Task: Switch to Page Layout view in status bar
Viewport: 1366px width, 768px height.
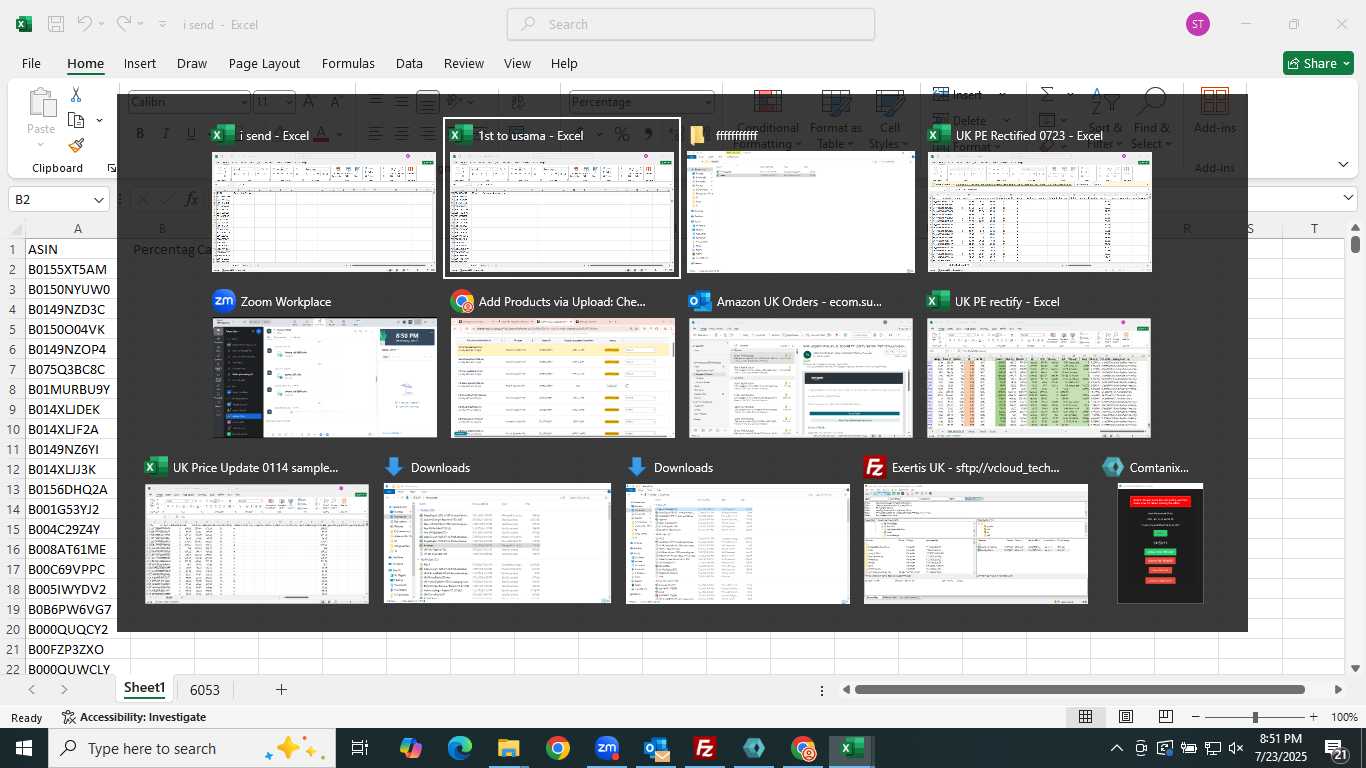Action: 1126,717
